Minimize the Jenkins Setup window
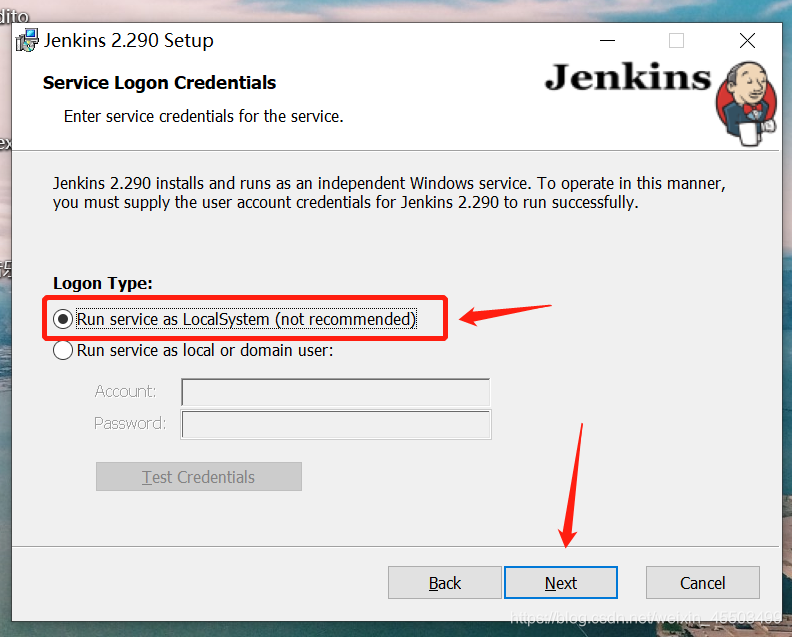The height and width of the screenshot is (637, 792). (x=607, y=40)
